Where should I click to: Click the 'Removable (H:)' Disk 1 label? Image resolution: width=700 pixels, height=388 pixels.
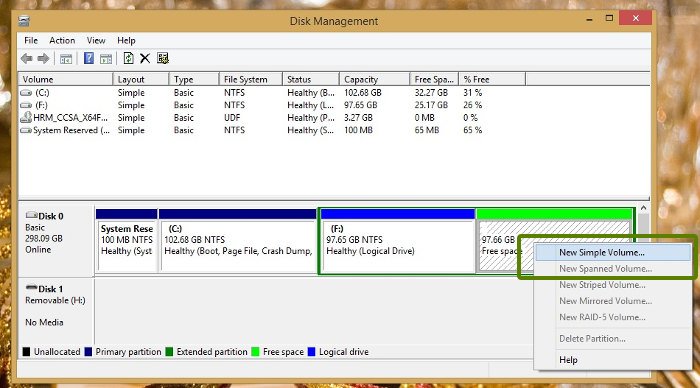(x=55, y=300)
